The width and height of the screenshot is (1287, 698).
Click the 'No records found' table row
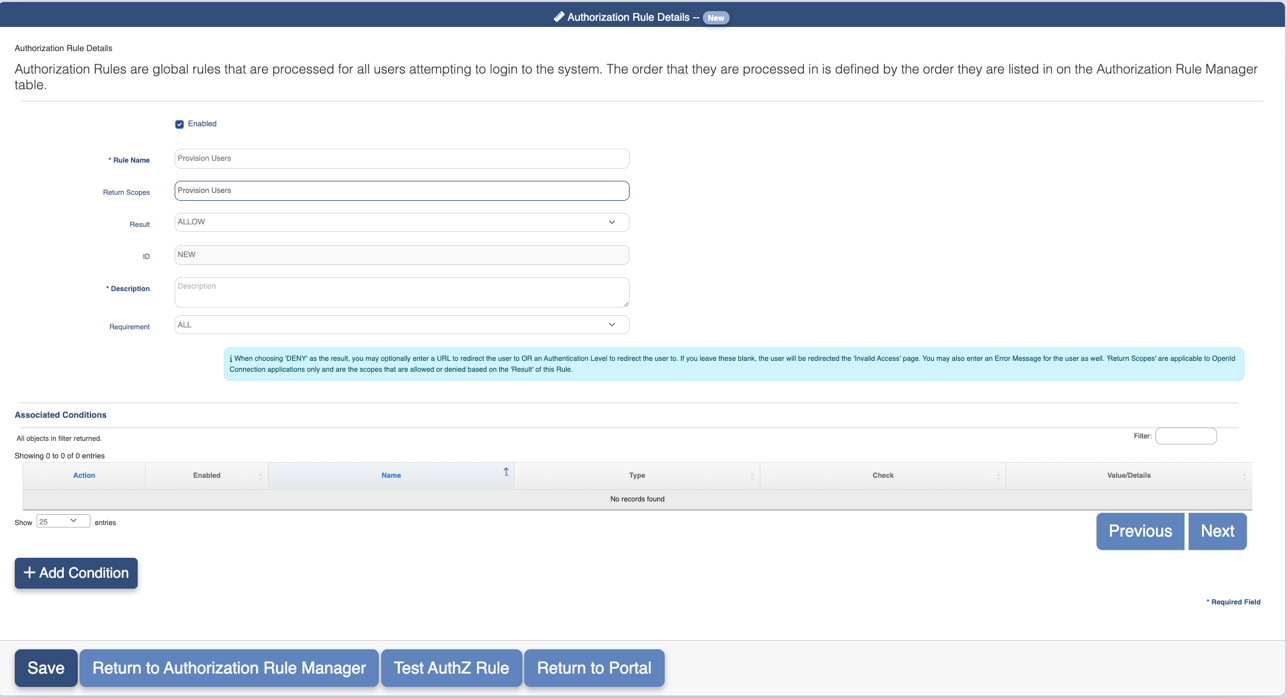coord(637,499)
